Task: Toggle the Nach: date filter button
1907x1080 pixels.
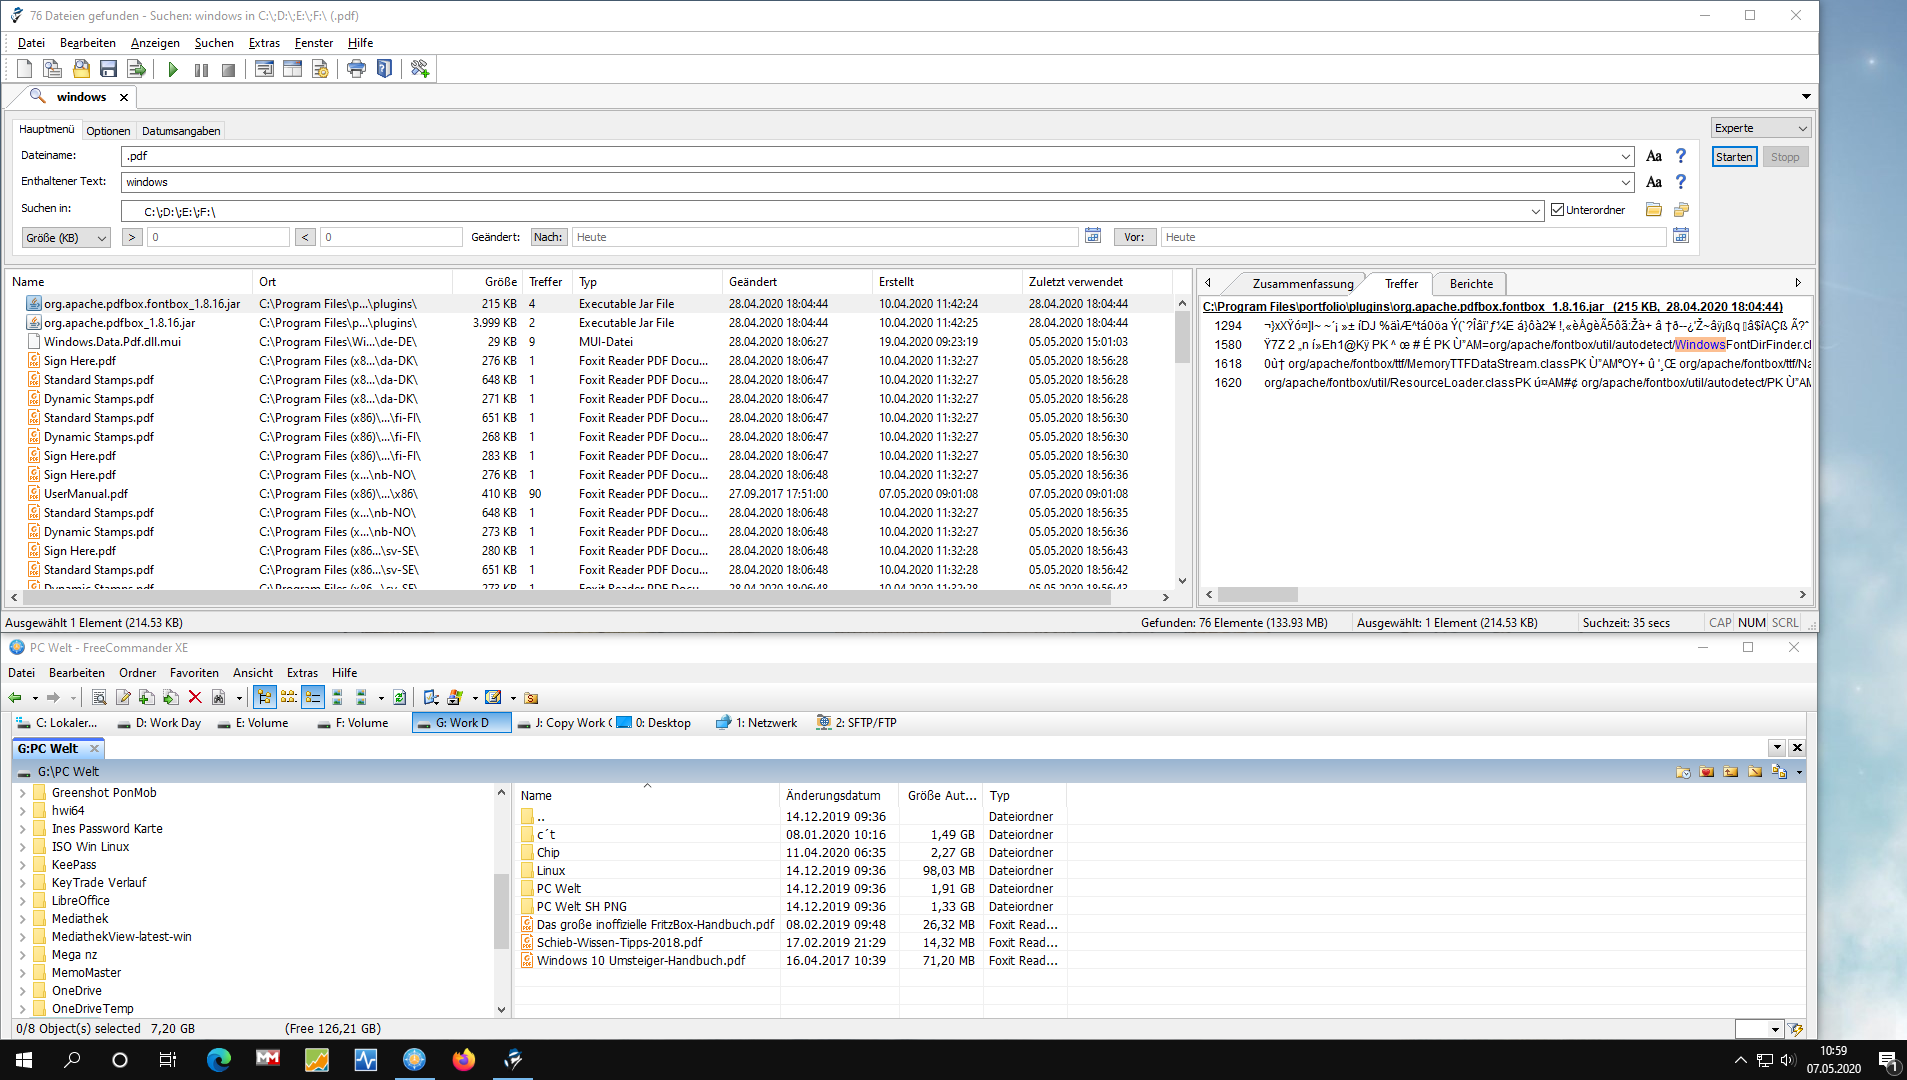Action: tap(548, 237)
